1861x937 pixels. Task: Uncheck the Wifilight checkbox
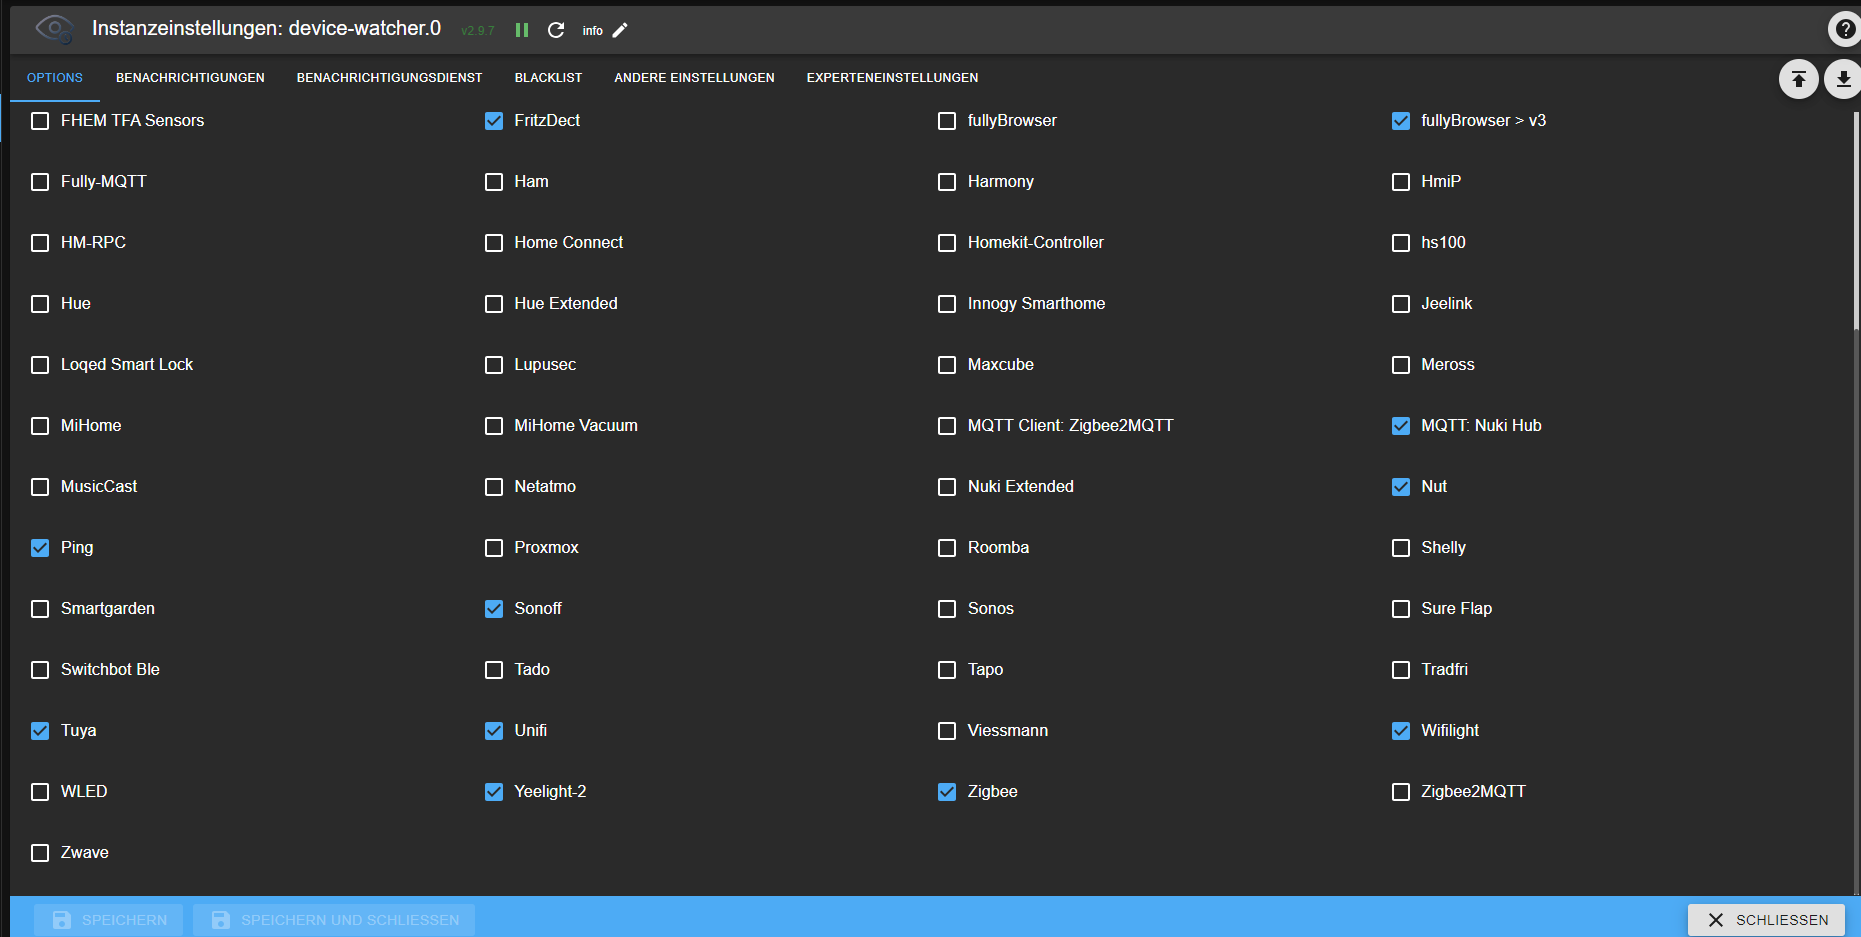pos(1401,731)
